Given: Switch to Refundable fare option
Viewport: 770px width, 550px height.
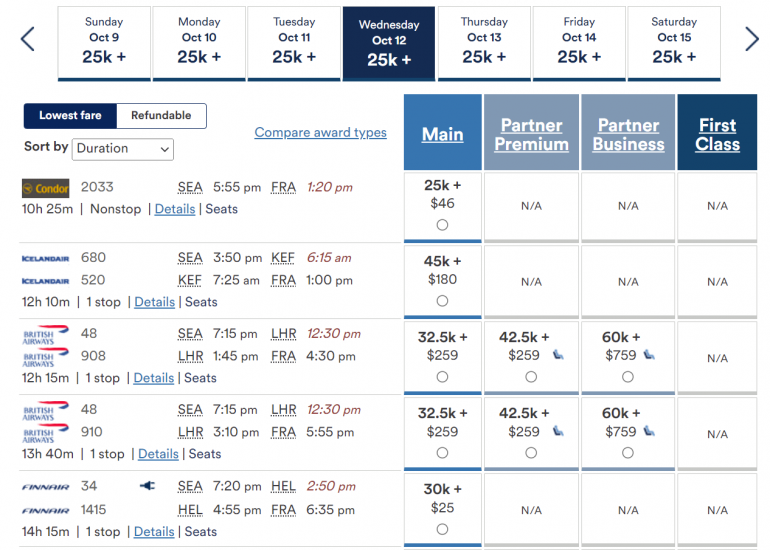Looking at the screenshot, I should 161,116.
